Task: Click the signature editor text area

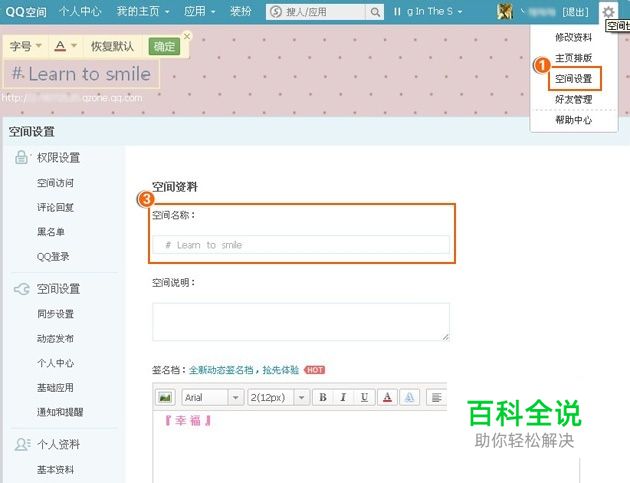Action: tap(300, 446)
